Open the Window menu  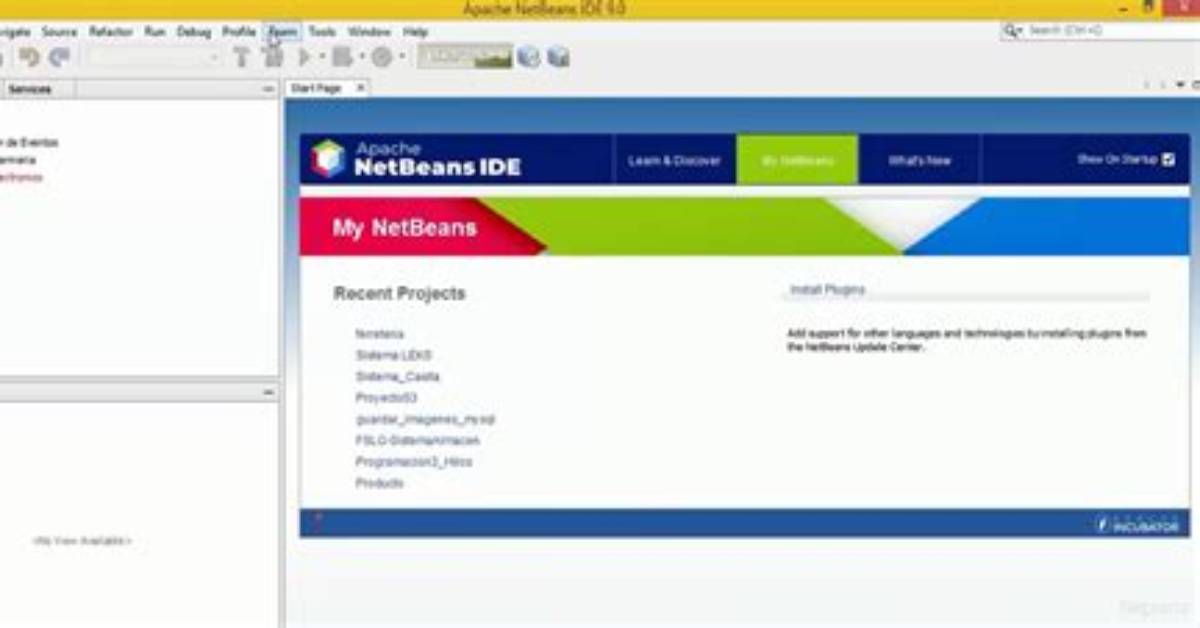369,32
